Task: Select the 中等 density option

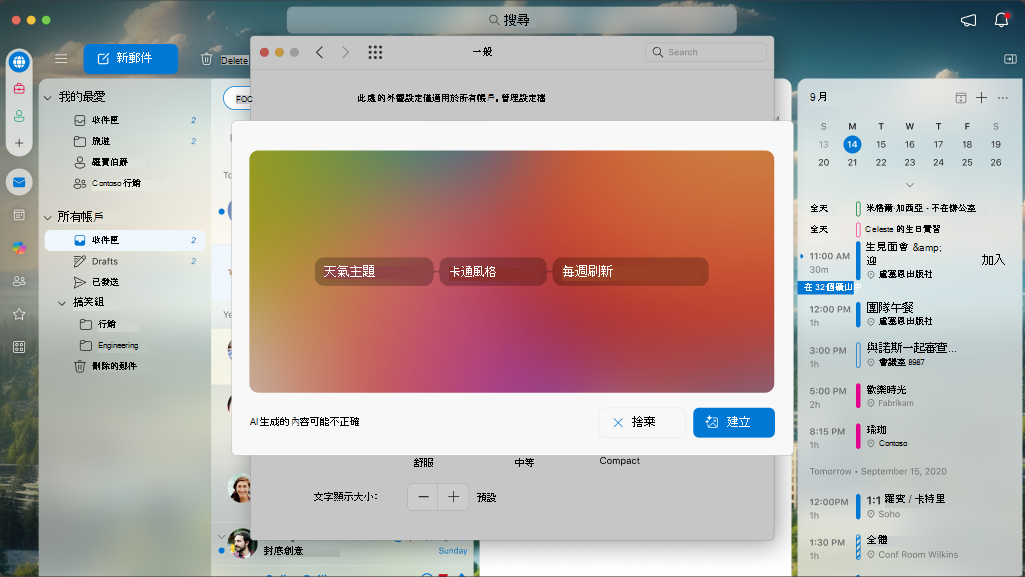Action: pos(524,462)
